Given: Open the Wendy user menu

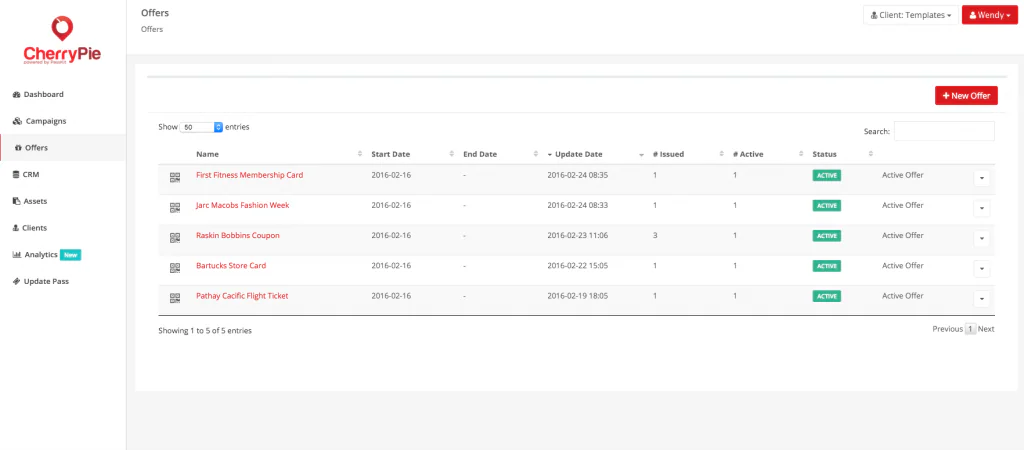Looking at the screenshot, I should pyautogui.click(x=989, y=15).
